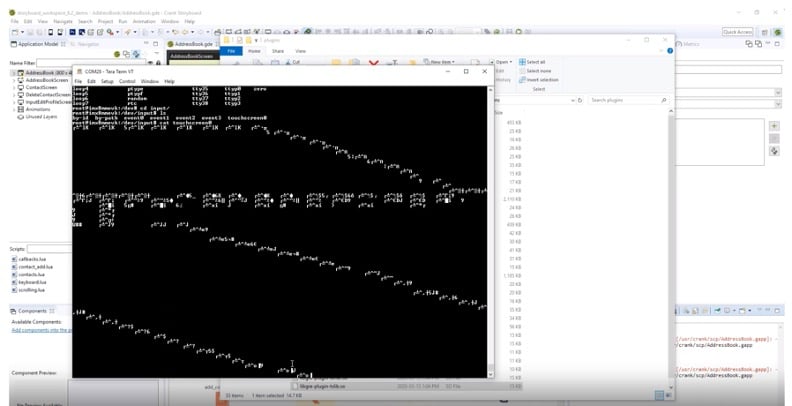The width and height of the screenshot is (792, 406).
Task: Click the plus button in properties panel
Action: pyautogui.click(x=774, y=126)
